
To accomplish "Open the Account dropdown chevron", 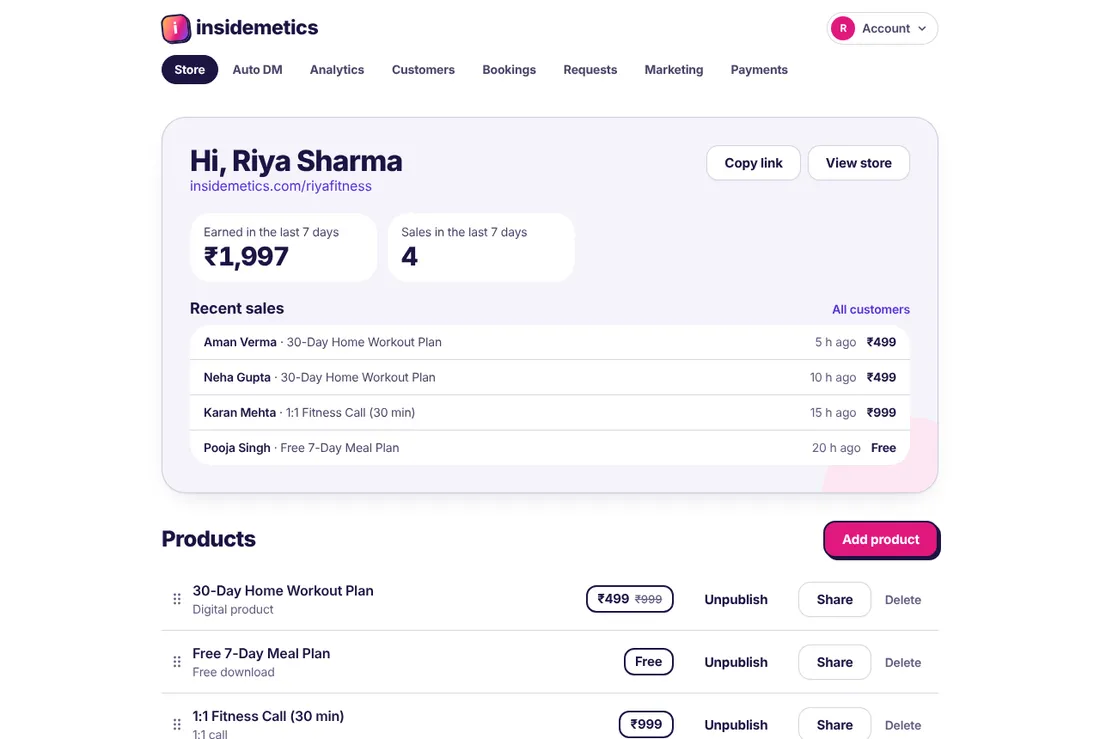I will point(922,29).
